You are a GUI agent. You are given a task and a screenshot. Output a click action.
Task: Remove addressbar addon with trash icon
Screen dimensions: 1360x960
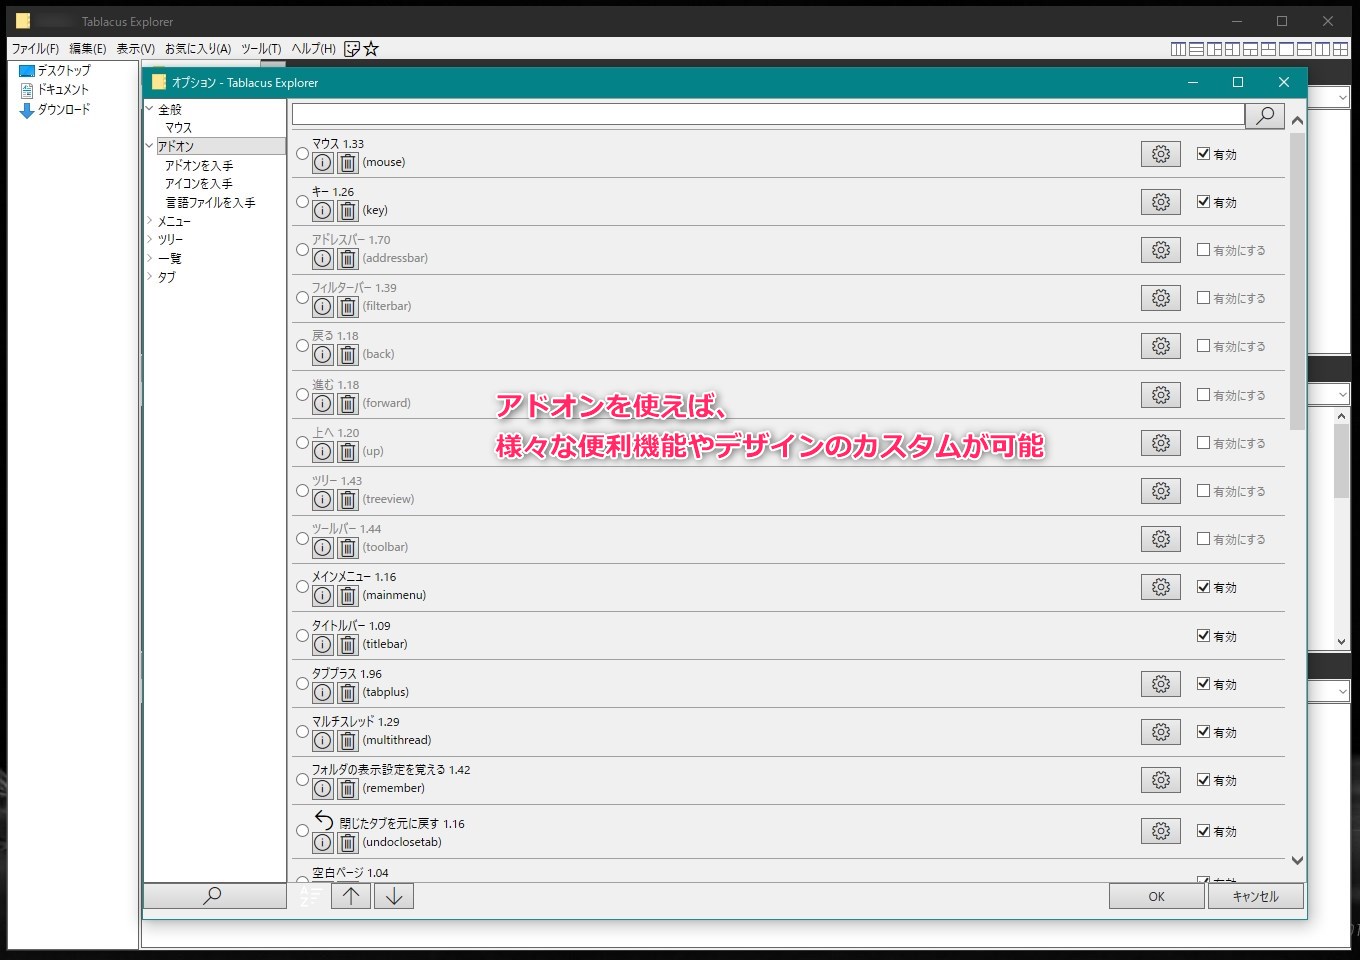347,258
